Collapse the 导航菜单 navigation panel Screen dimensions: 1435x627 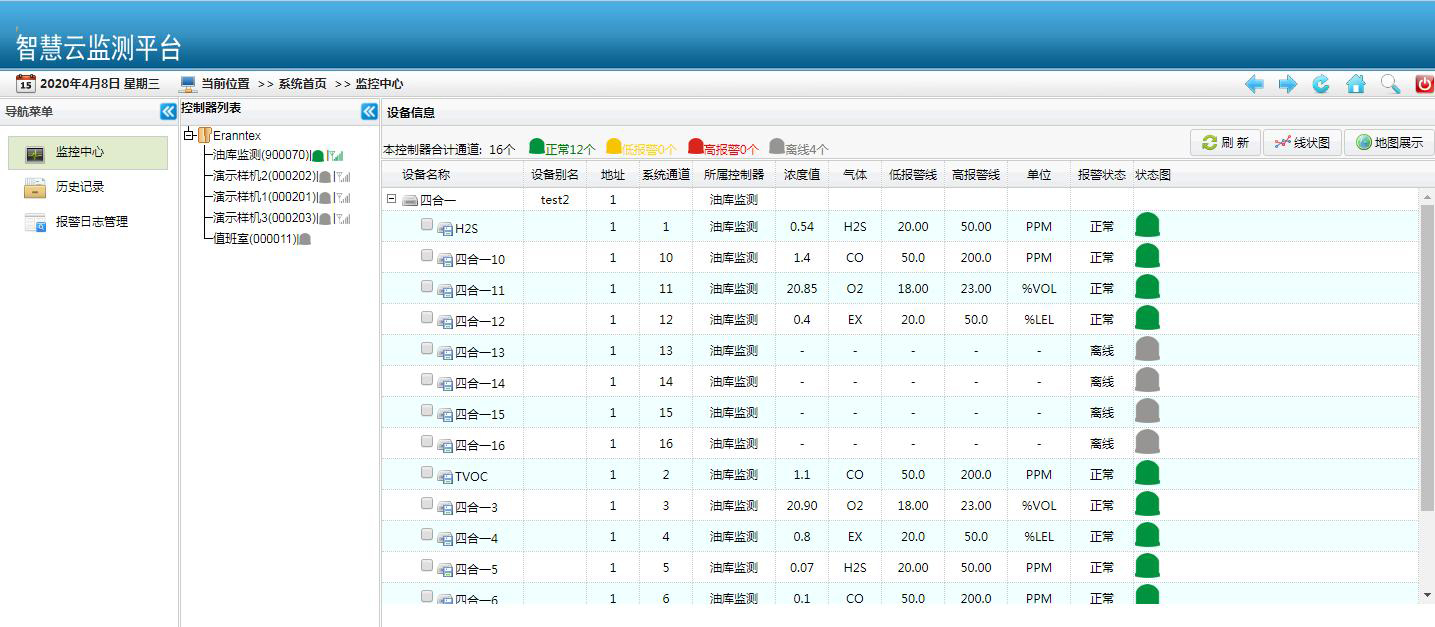[x=168, y=112]
